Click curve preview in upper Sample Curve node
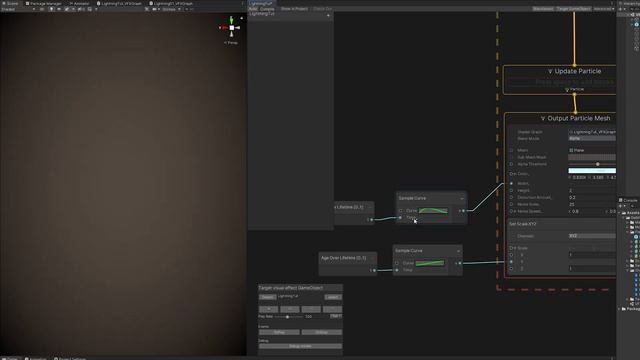This screenshot has height=360, width=640. point(433,211)
